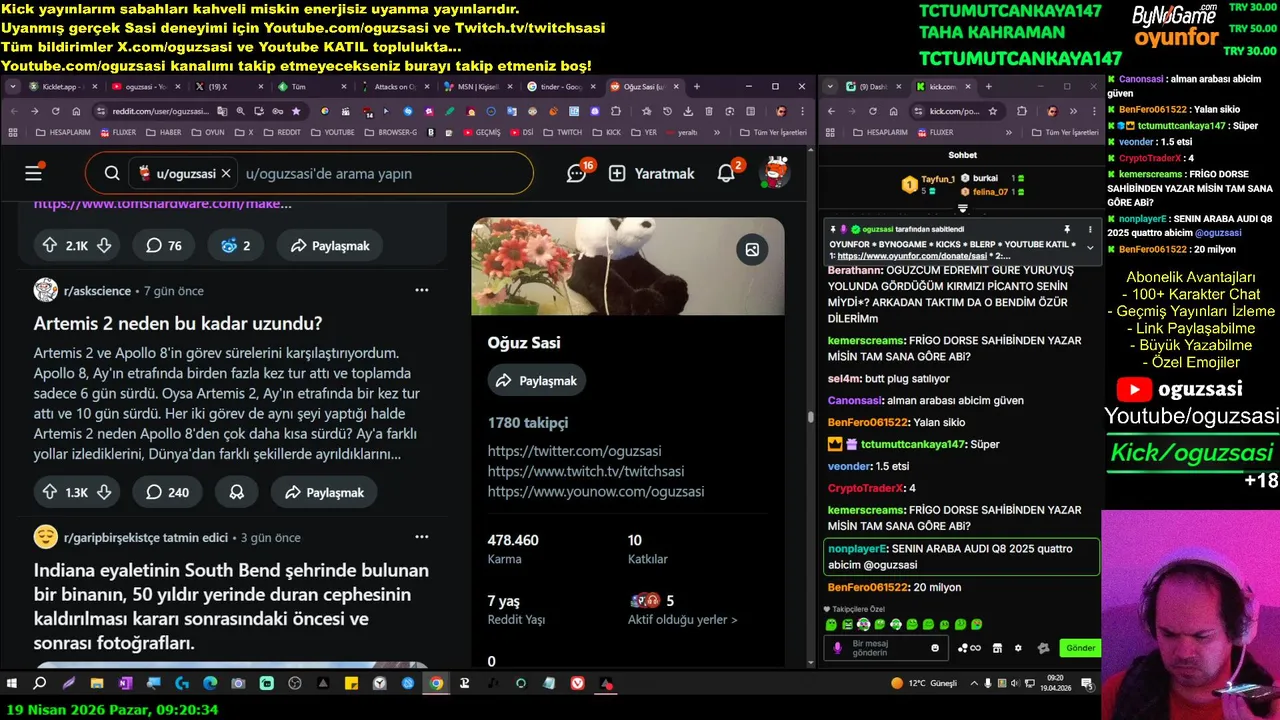Open the twitter.com/oguzsasi profile link

(x=574, y=451)
